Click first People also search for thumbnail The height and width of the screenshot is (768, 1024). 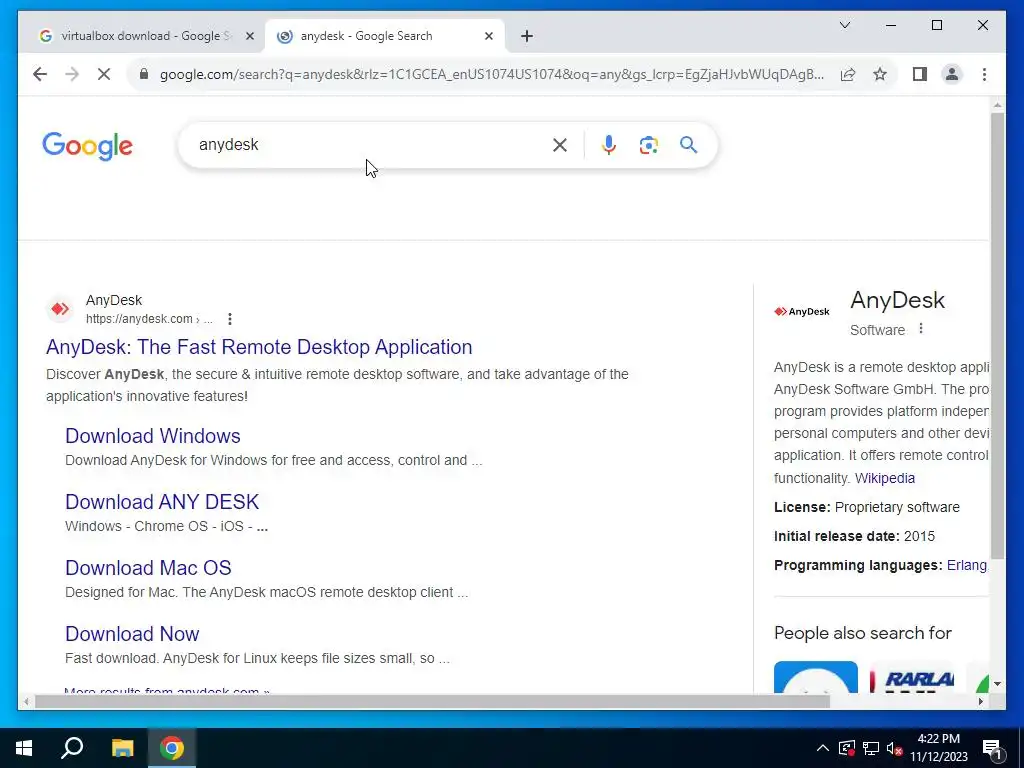(x=816, y=677)
